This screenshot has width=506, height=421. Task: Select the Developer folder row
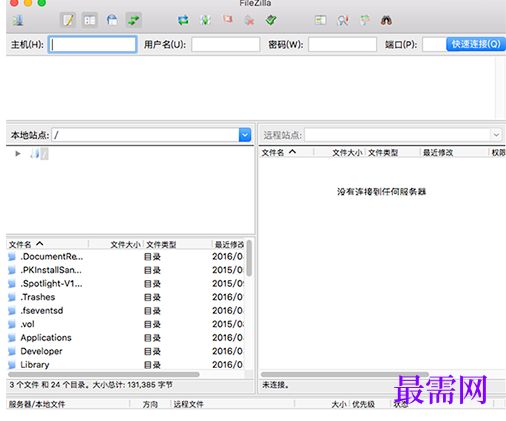coord(126,351)
